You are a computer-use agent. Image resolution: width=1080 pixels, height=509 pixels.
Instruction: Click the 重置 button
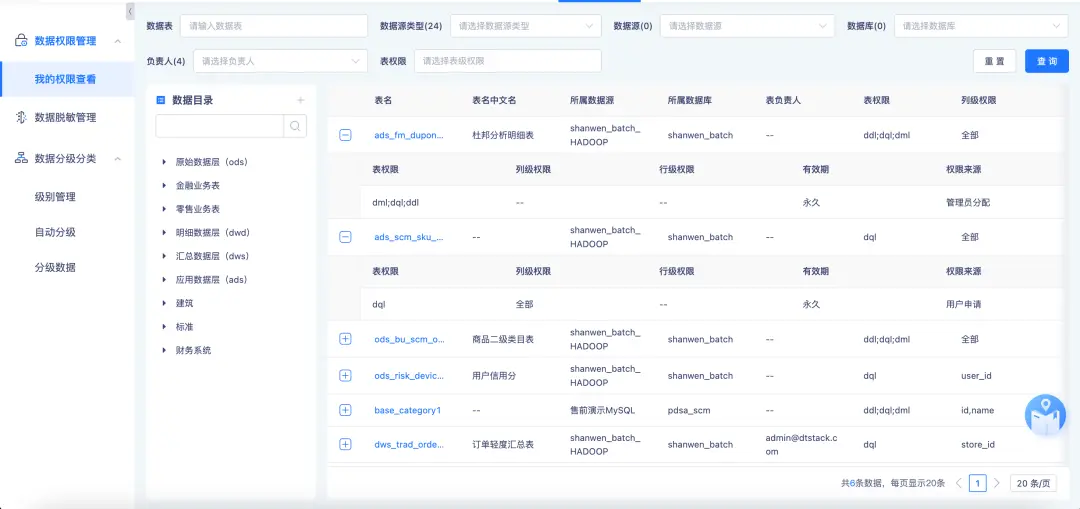pos(995,61)
